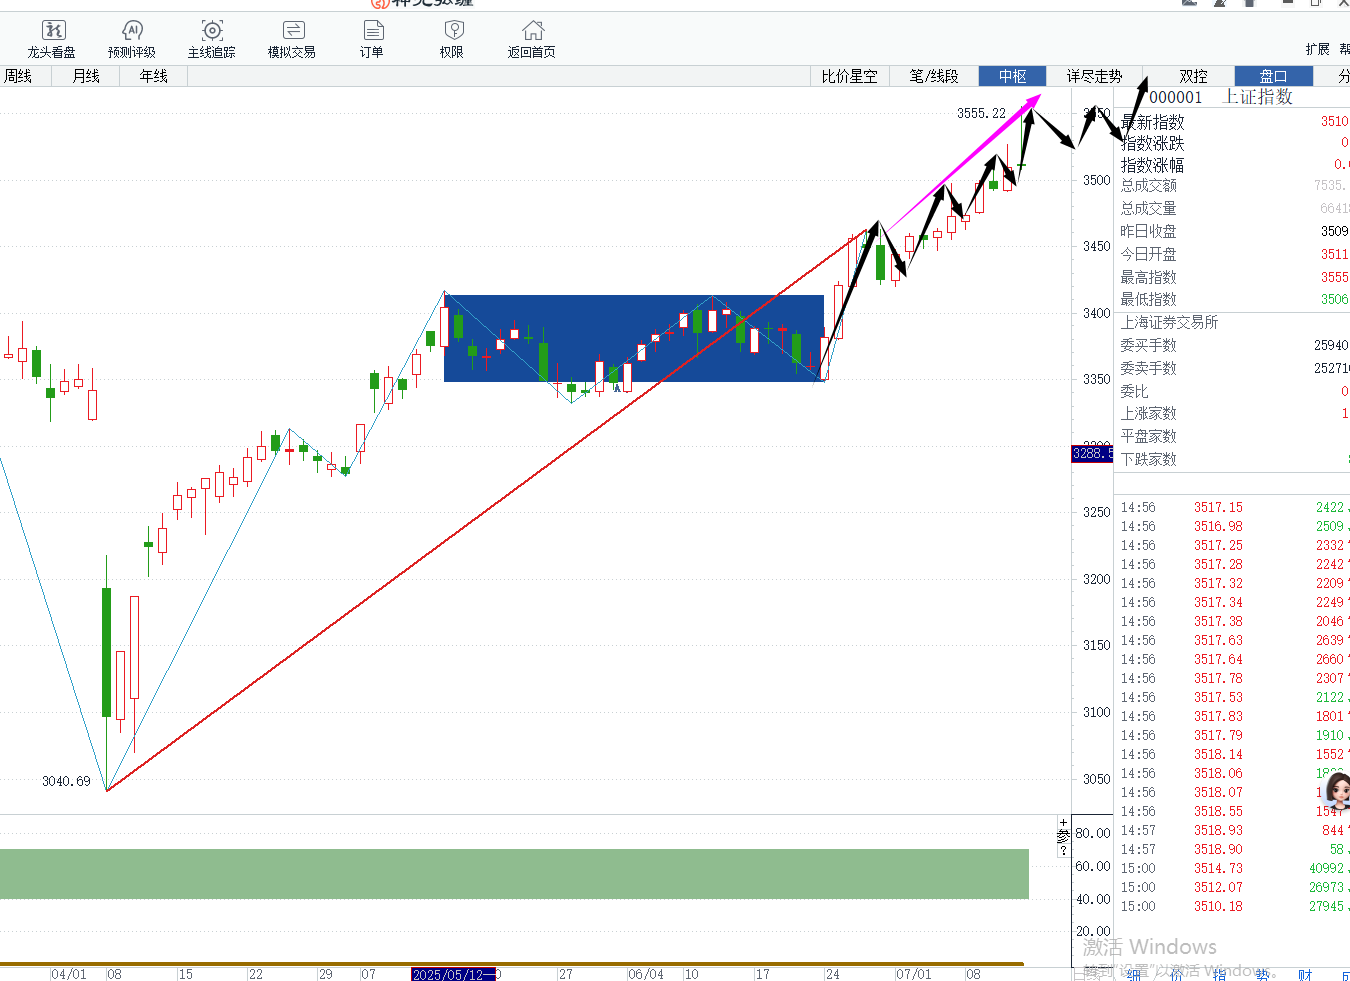The width and height of the screenshot is (1350, 981).
Task: Open the 订单 orders page
Action: click(x=372, y=39)
